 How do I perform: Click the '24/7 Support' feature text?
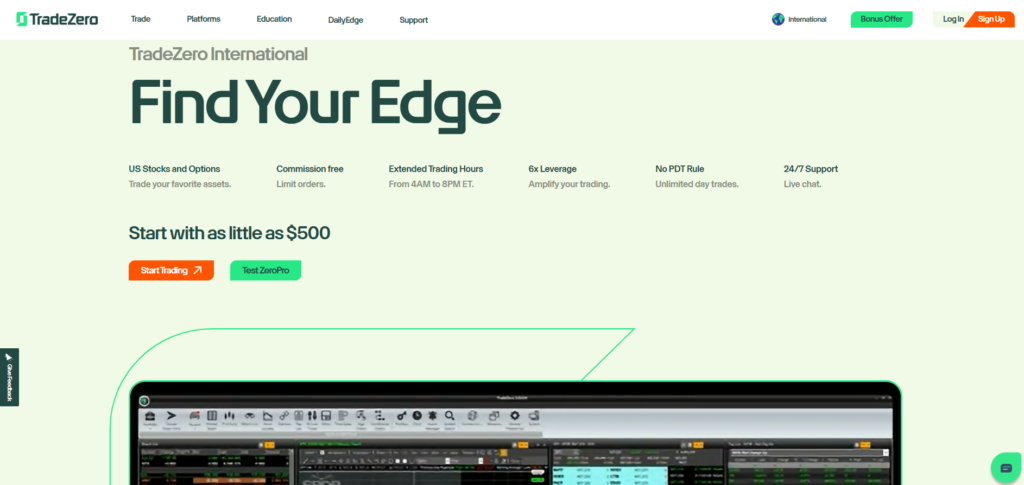[810, 169]
